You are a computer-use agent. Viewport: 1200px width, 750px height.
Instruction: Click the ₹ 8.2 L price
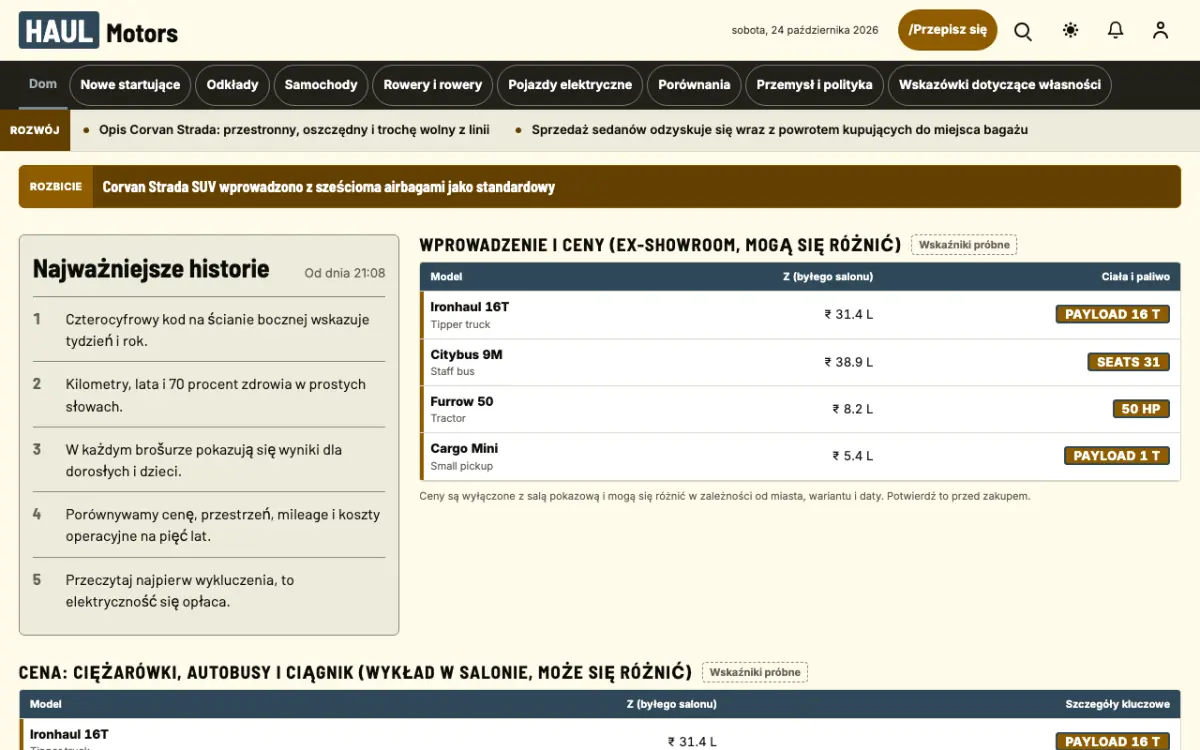853,409
